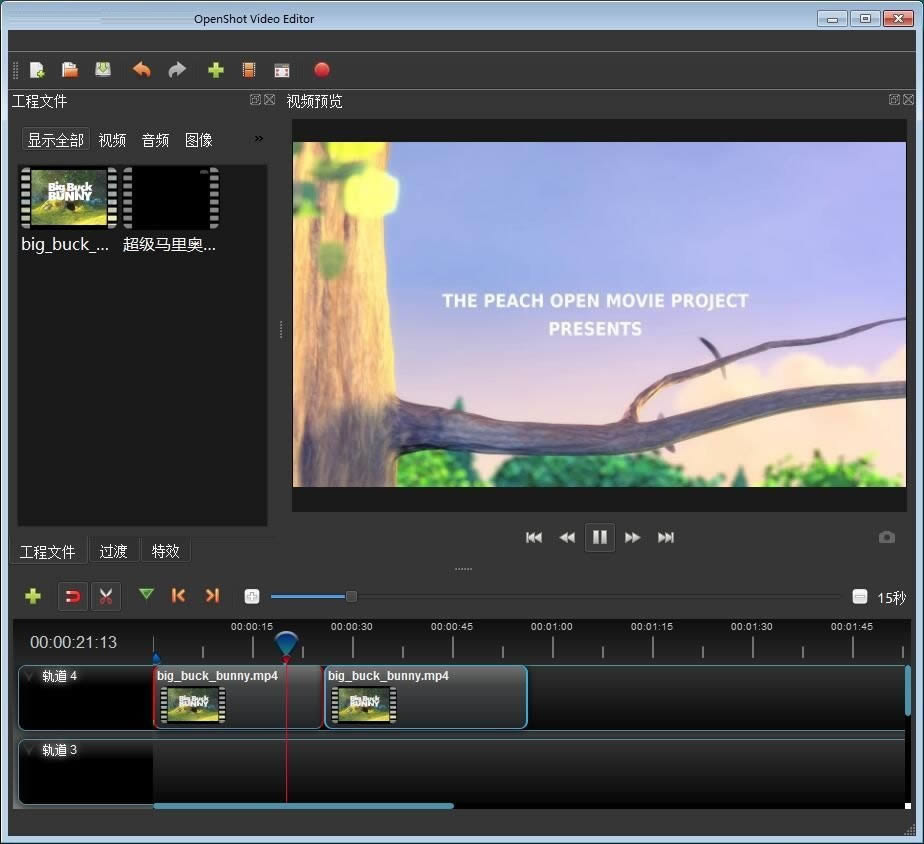Float the 工程文件 panel
924x844 pixels.
click(255, 100)
